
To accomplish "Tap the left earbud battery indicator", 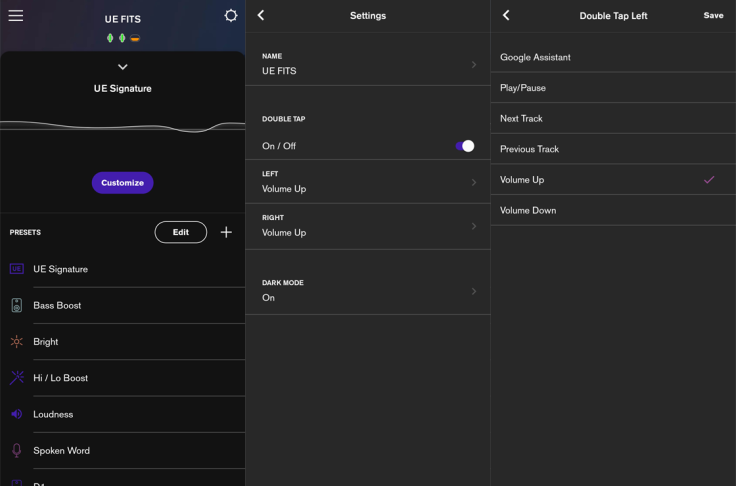I will click(x=110, y=38).
